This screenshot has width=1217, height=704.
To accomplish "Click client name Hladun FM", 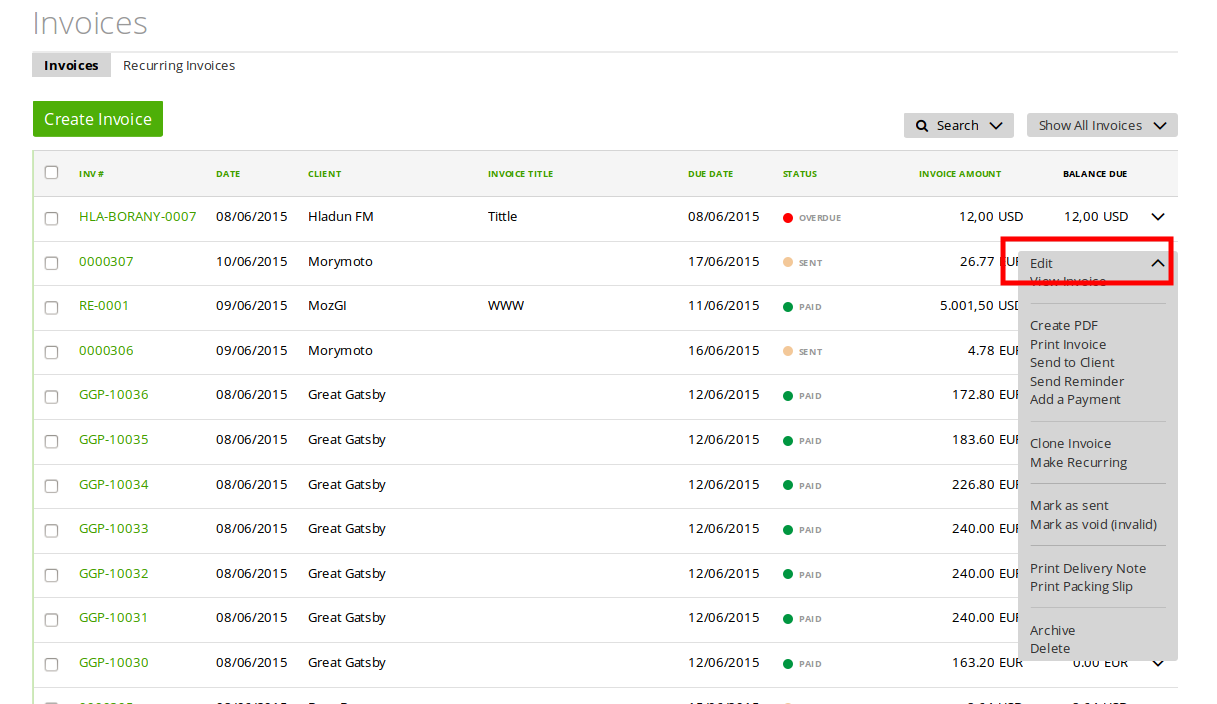I will click(341, 216).
